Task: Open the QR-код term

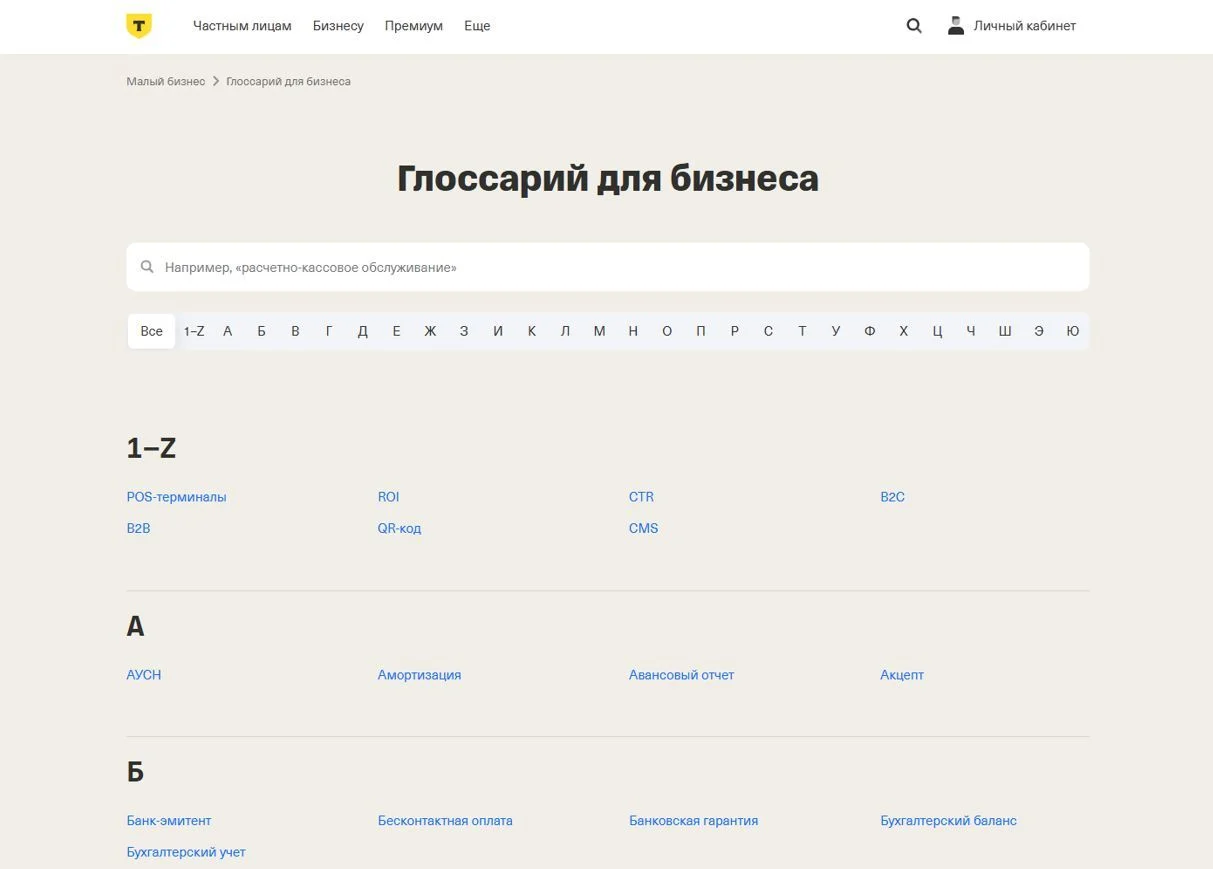Action: point(399,528)
